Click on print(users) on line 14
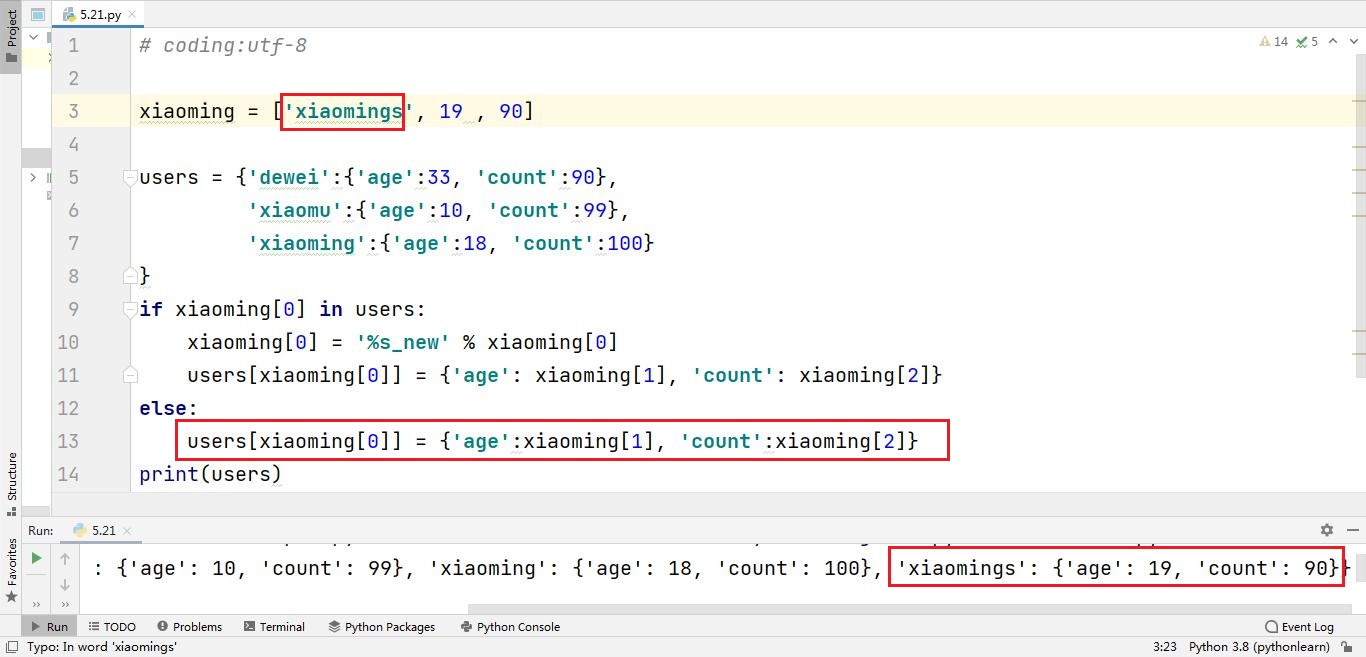Viewport: 1366px width, 657px height. (210, 474)
